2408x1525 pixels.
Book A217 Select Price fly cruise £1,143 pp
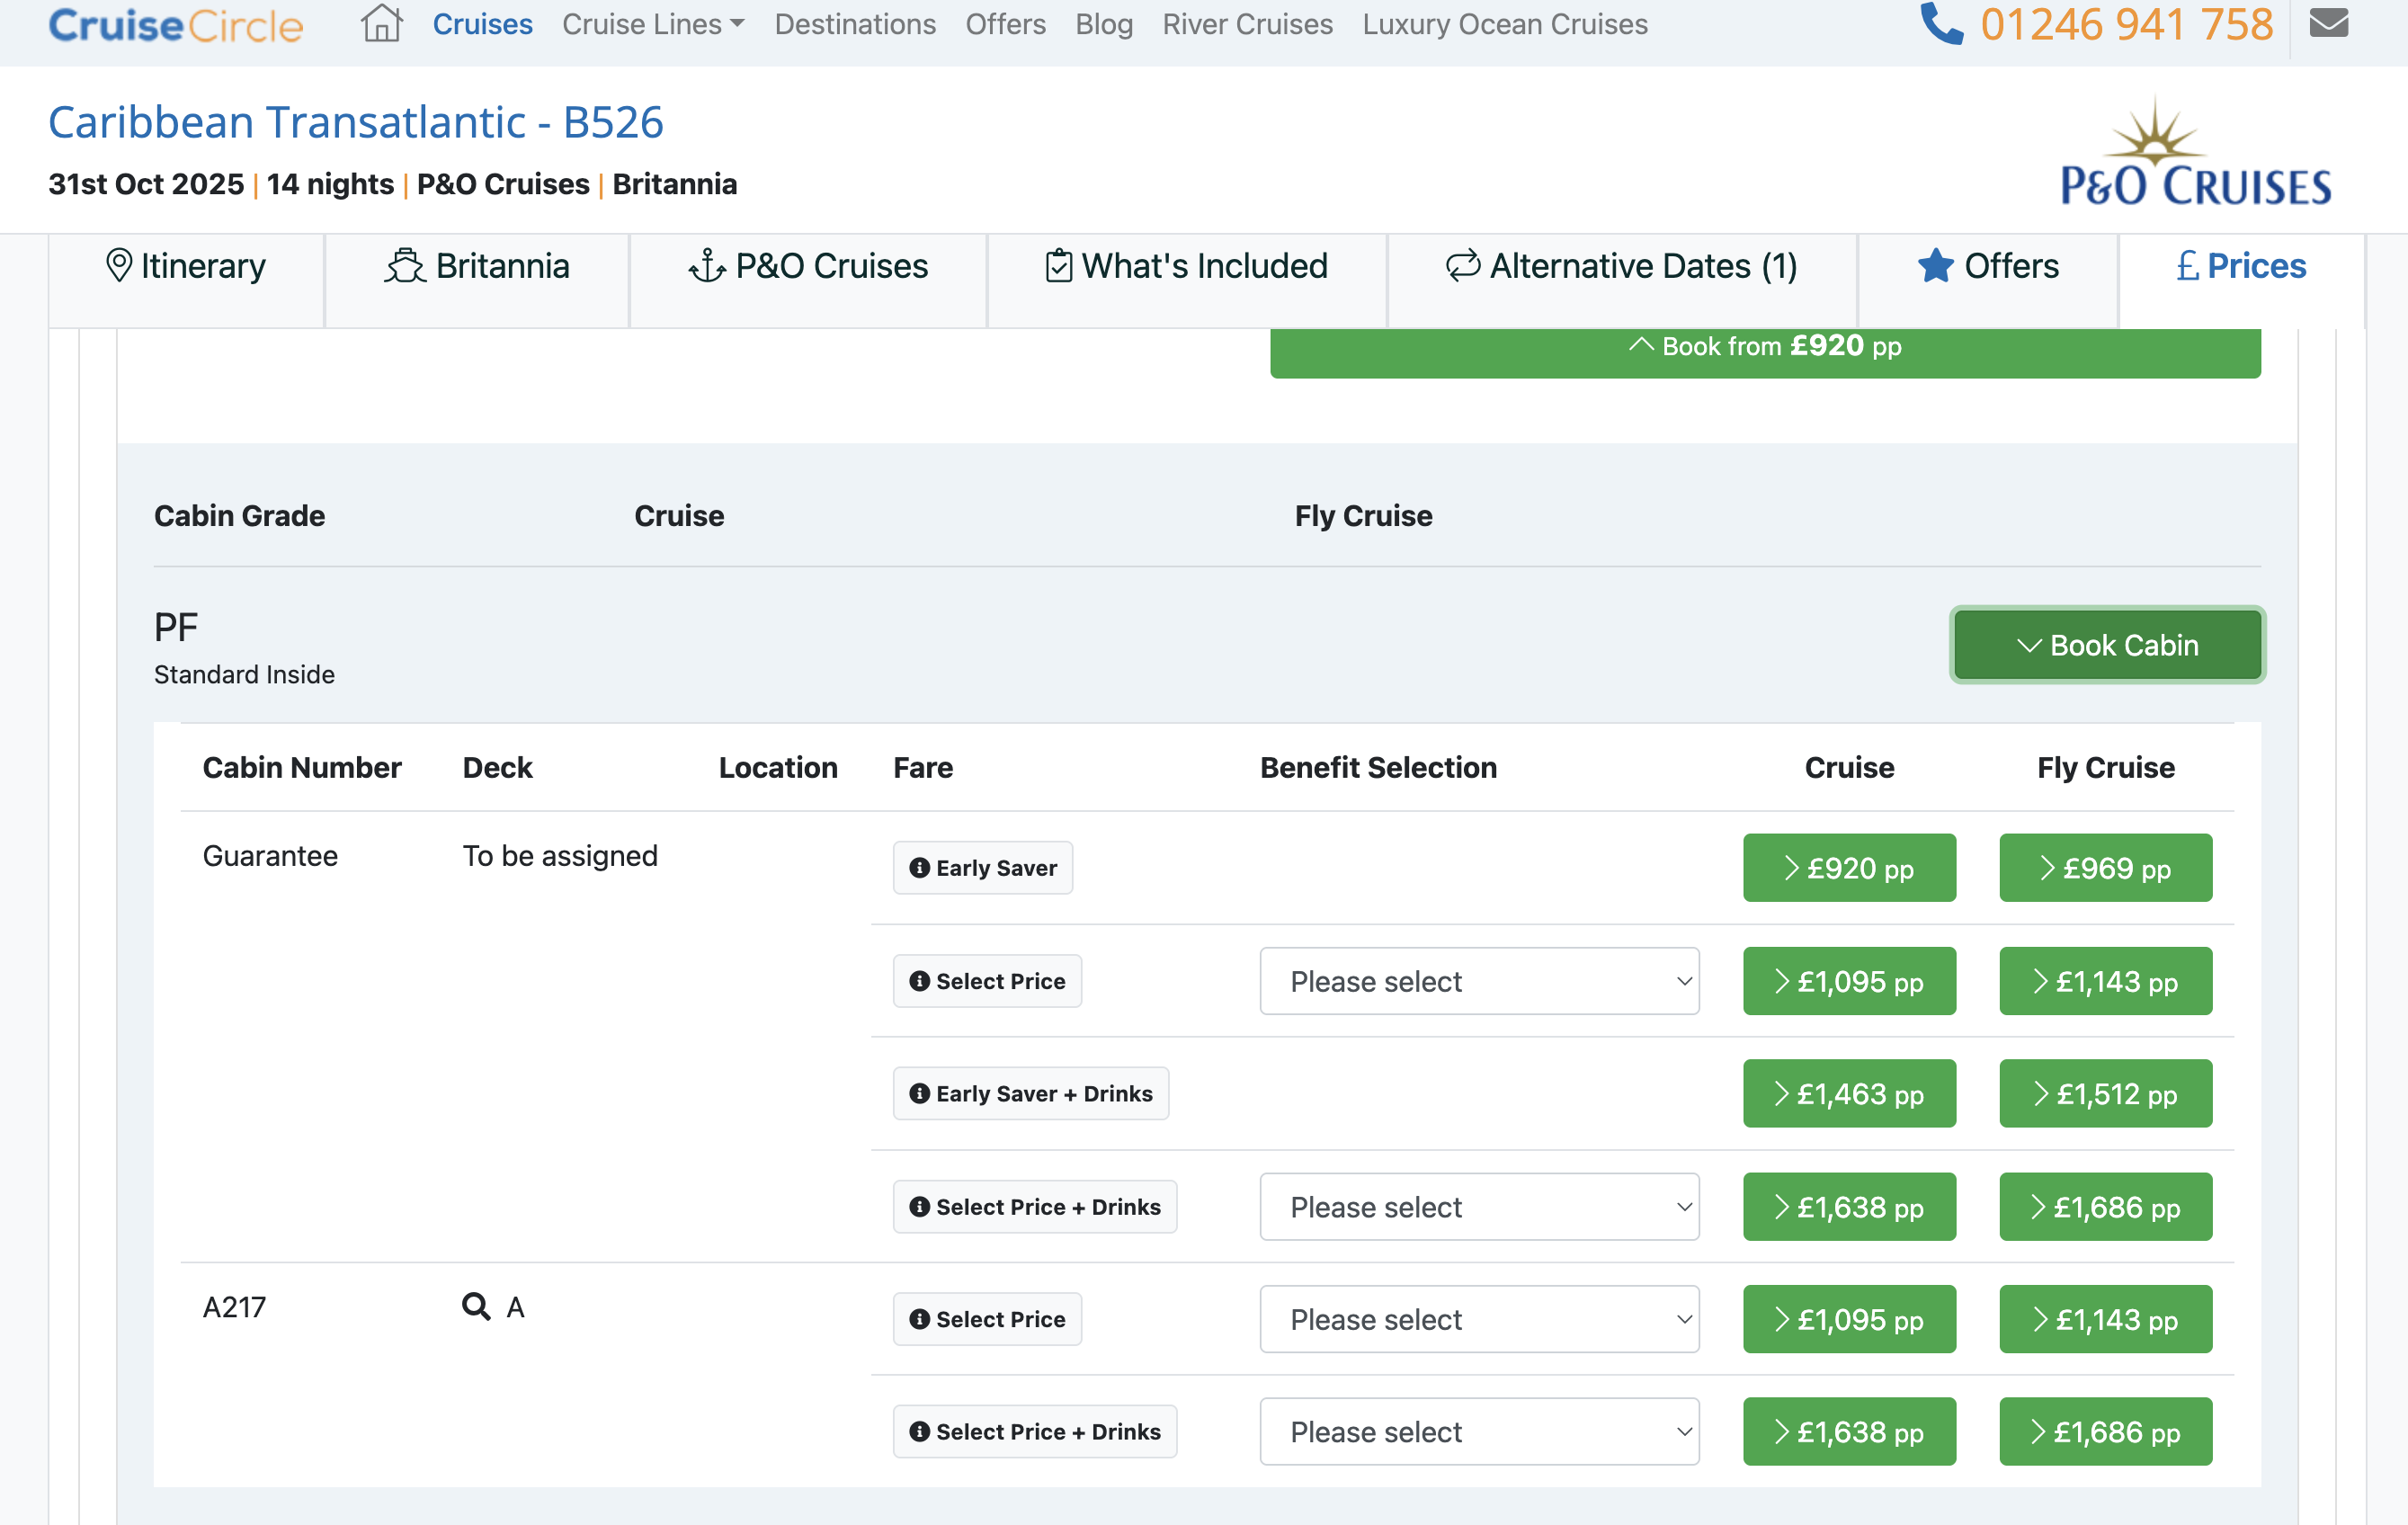(2105, 1318)
